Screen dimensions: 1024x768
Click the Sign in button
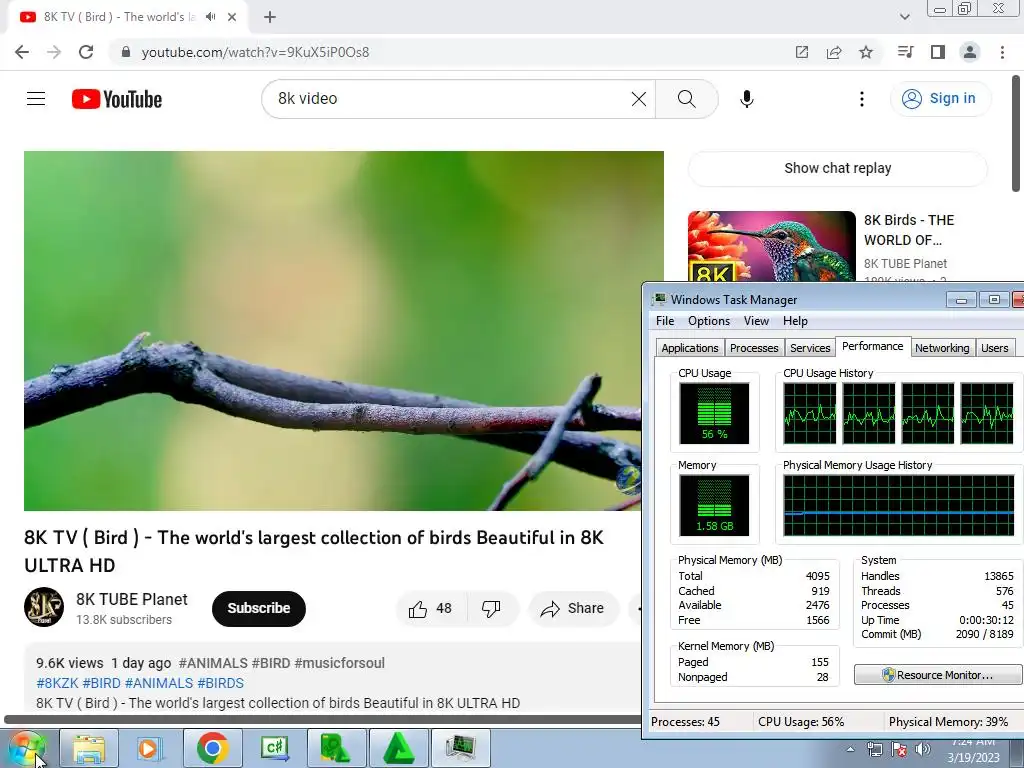[x=940, y=99]
